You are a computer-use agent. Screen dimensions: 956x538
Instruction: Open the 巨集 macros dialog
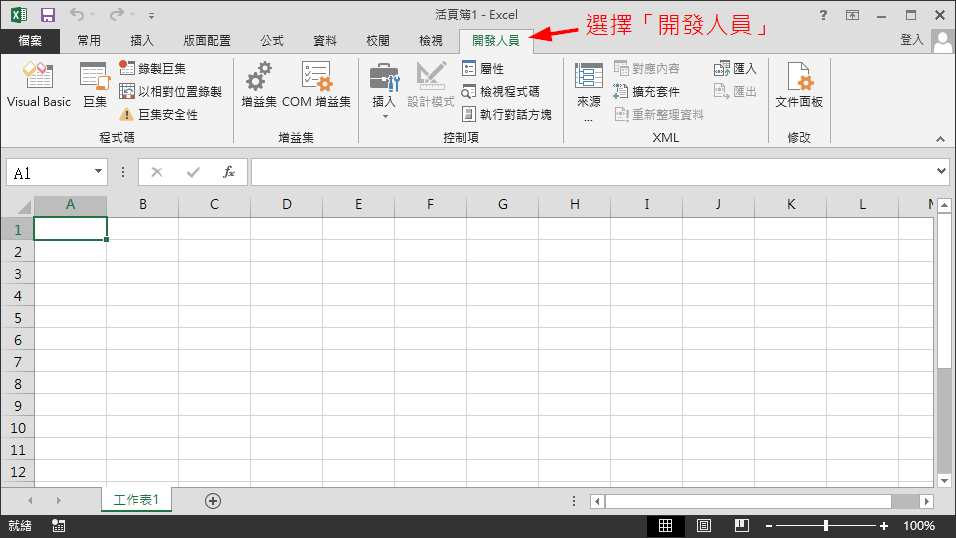pyautogui.click(x=95, y=85)
